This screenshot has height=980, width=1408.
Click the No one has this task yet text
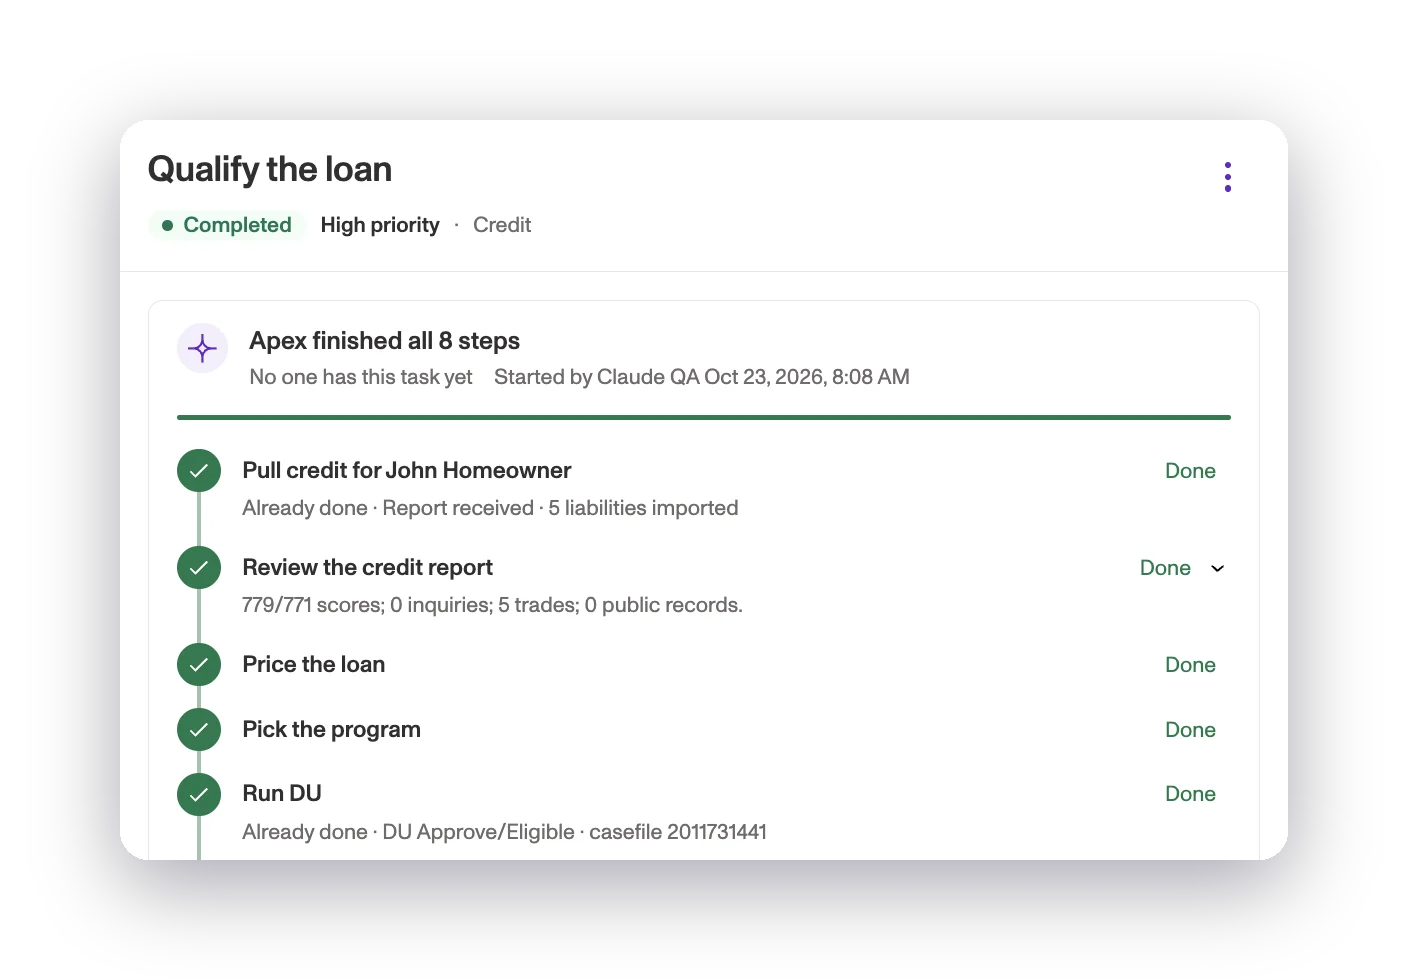click(x=361, y=377)
